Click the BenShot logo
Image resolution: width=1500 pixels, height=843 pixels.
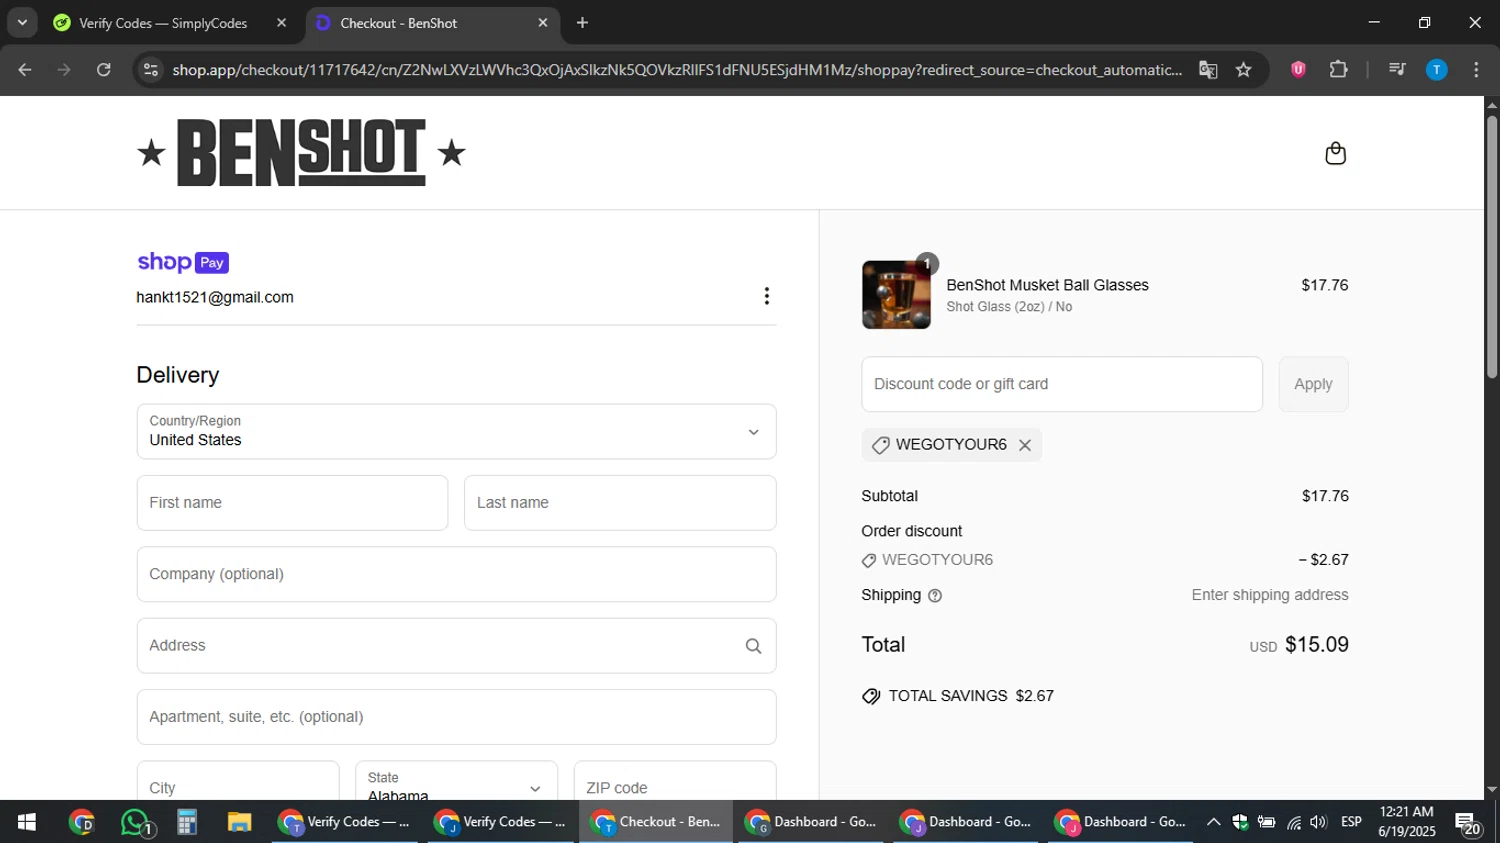(x=301, y=153)
